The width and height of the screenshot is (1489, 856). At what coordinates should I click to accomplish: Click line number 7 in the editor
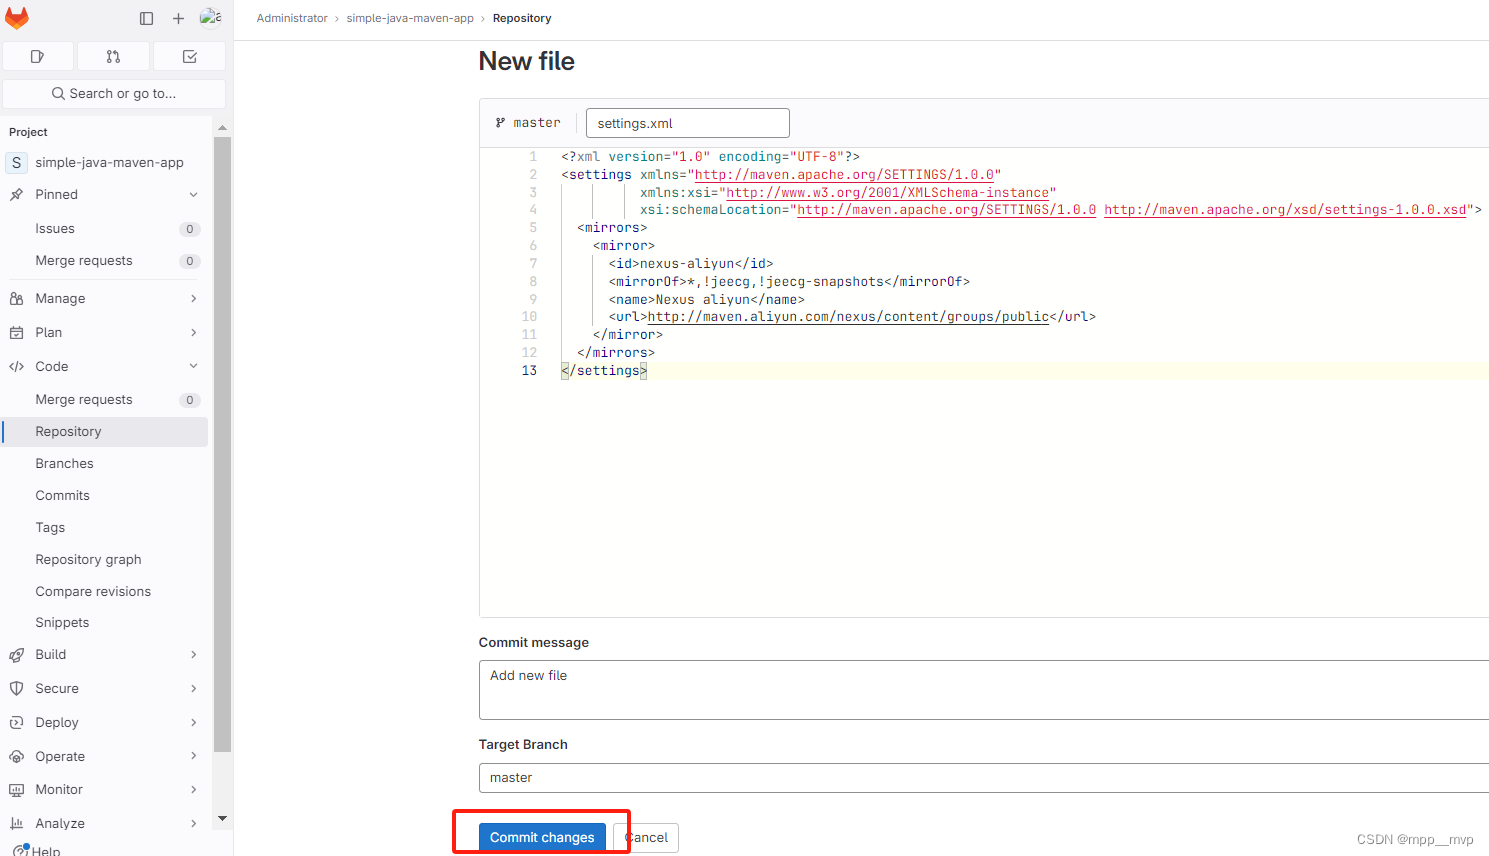tap(533, 264)
